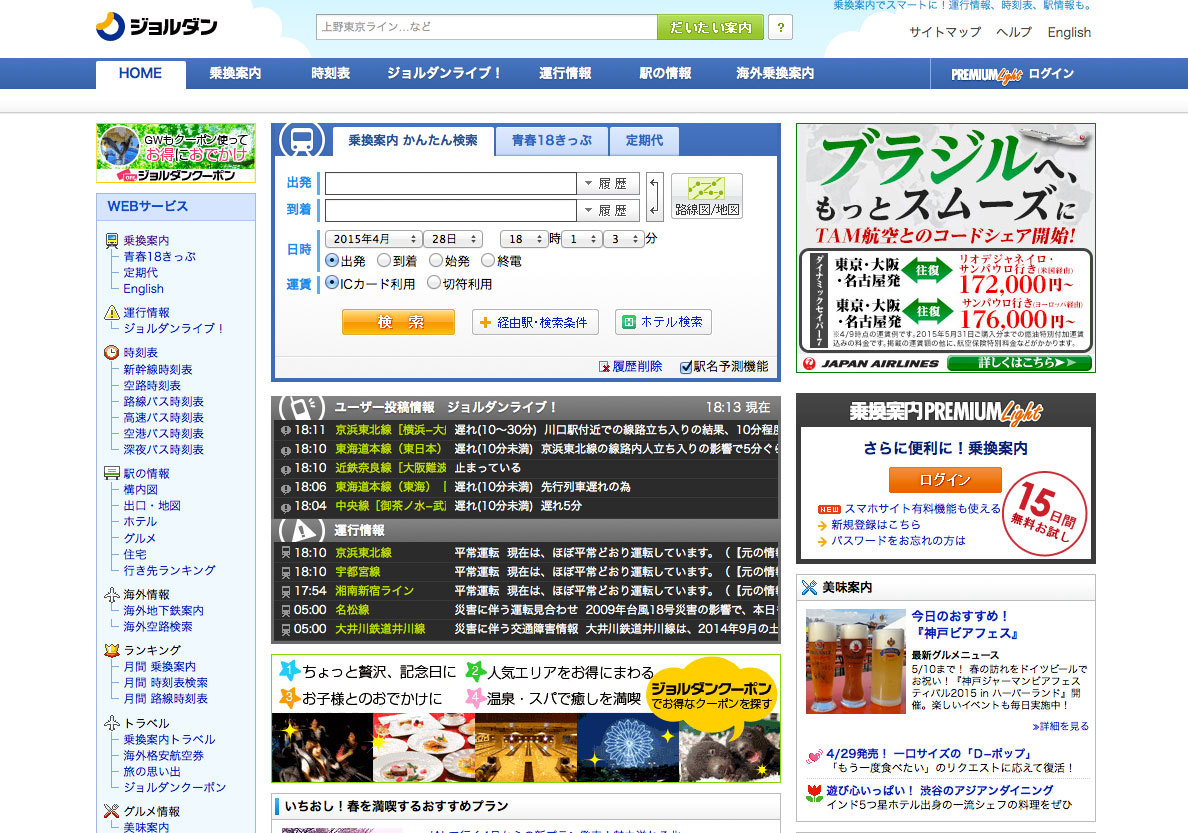Open the ジョルダンクーポン GW banner in sidebar
The image size is (1188, 833).
[x=176, y=153]
